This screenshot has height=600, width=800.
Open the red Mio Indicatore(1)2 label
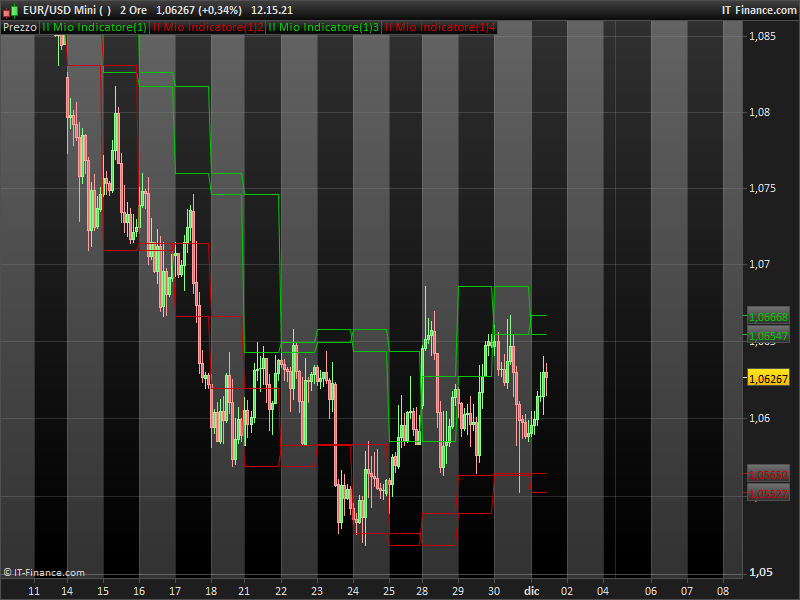point(208,27)
